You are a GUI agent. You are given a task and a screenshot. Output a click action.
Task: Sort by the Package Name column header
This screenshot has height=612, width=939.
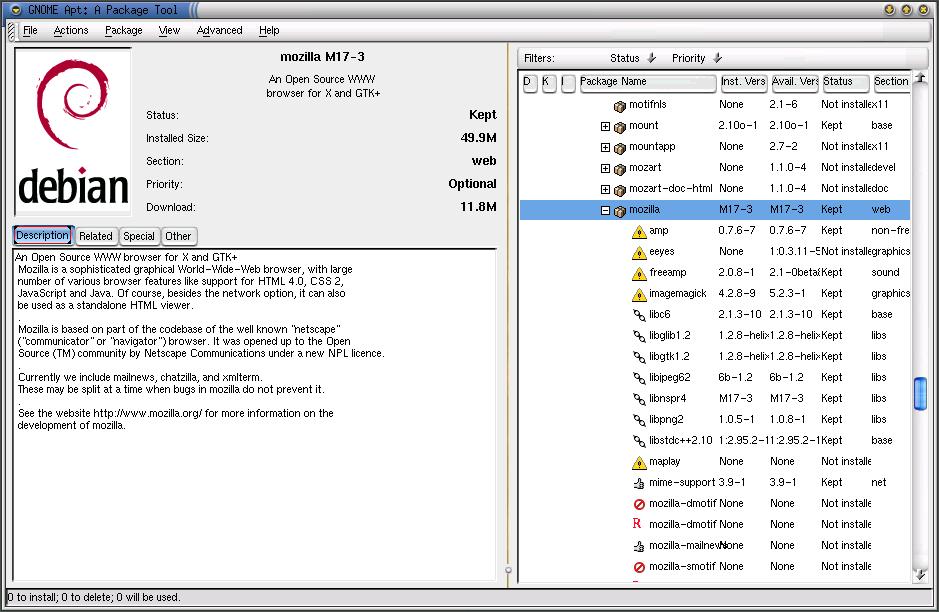click(647, 83)
